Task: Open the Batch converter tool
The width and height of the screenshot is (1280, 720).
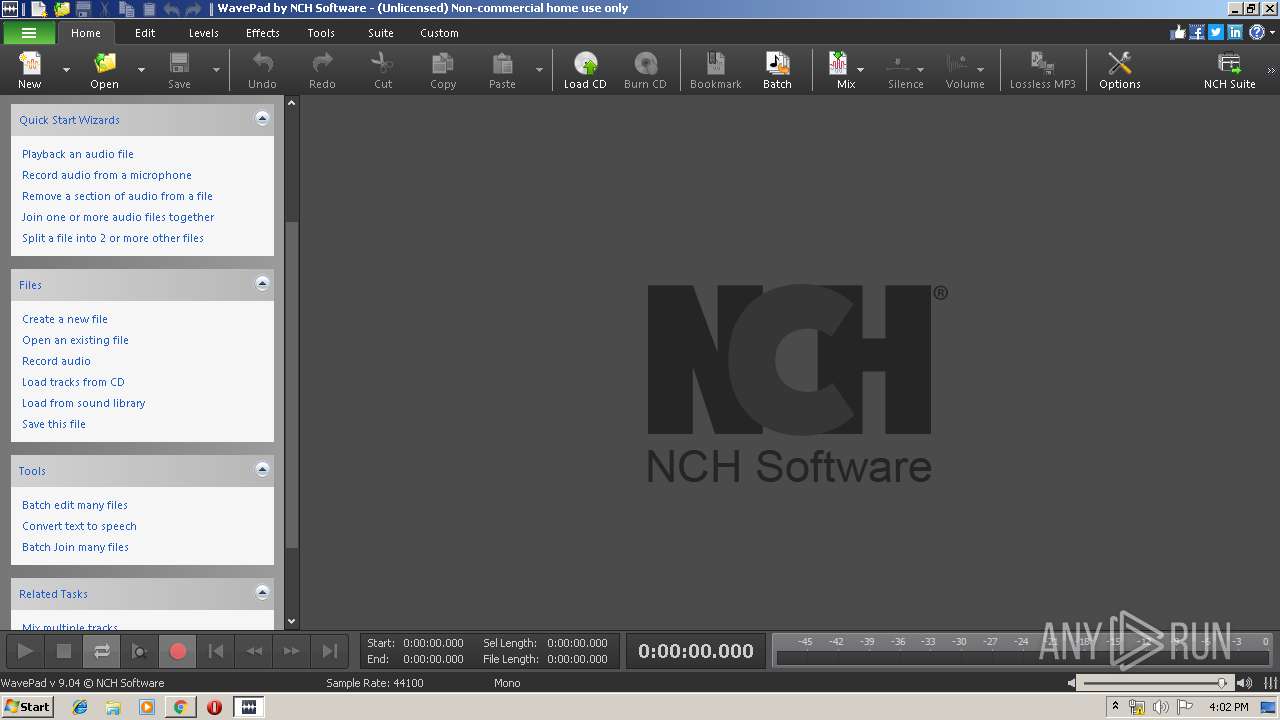Action: click(x=777, y=70)
